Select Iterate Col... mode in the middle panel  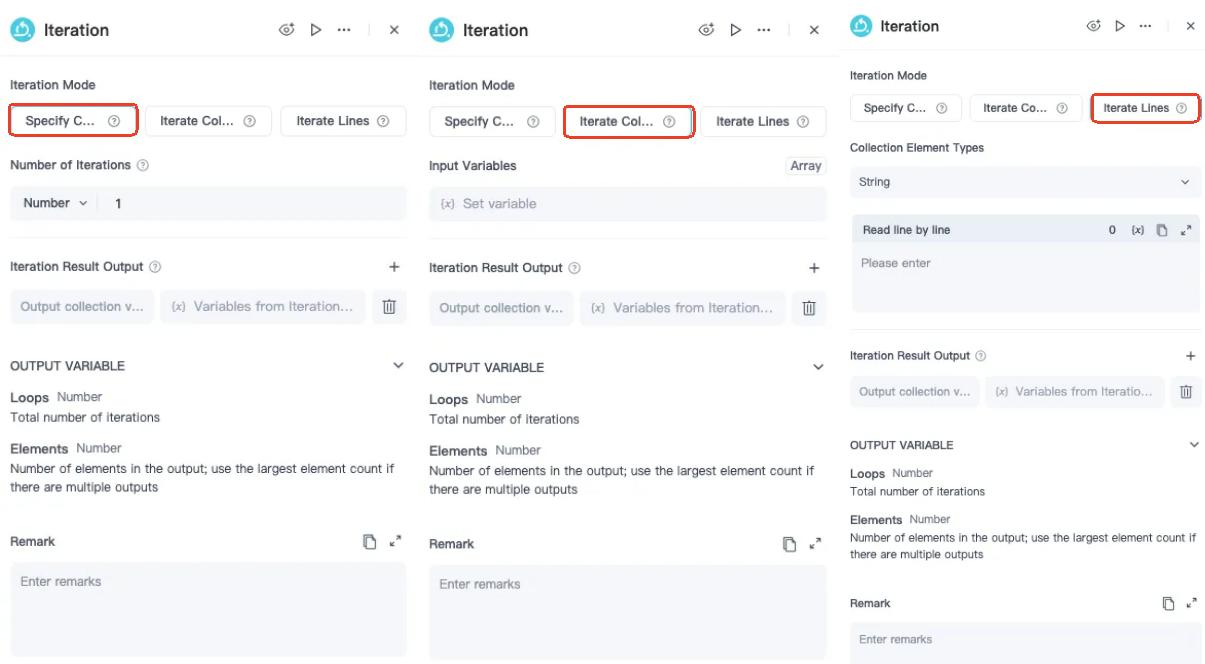point(628,122)
